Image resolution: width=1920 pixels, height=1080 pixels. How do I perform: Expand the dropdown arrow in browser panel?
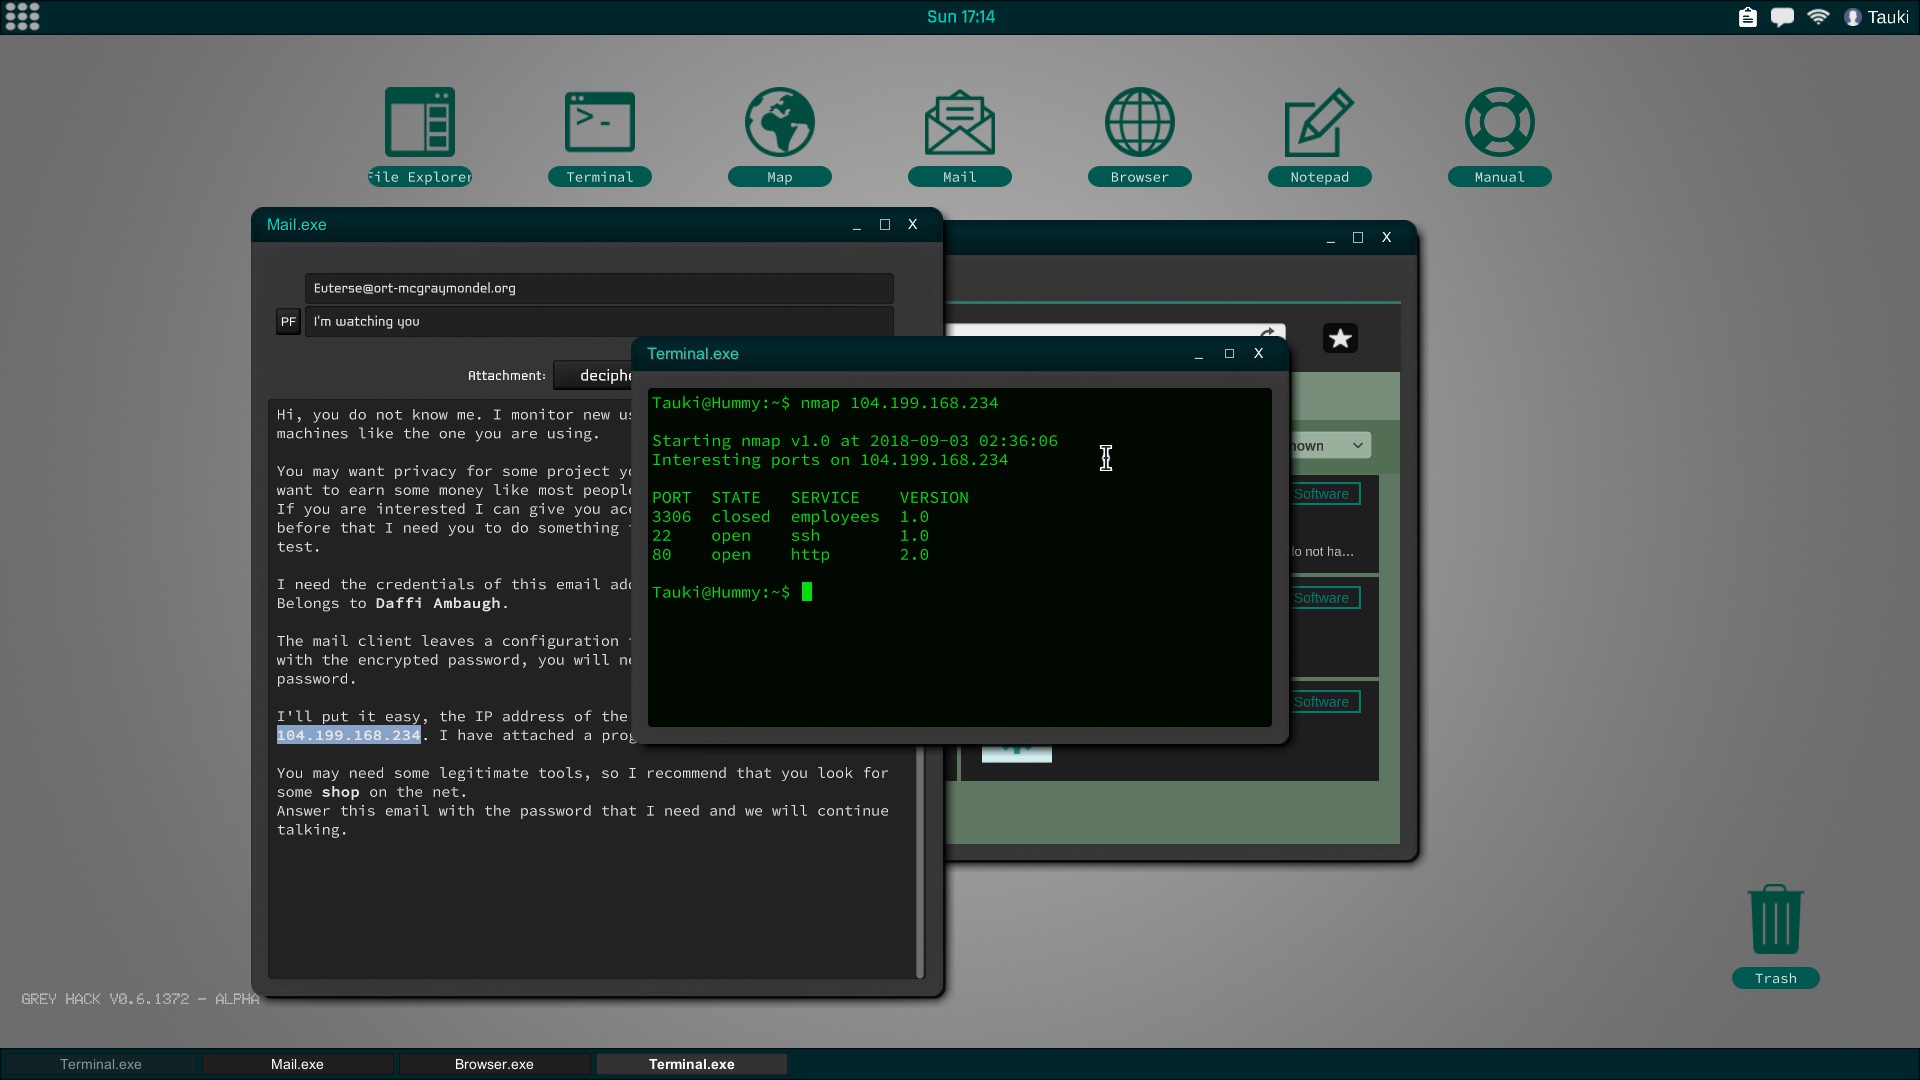(x=1357, y=446)
